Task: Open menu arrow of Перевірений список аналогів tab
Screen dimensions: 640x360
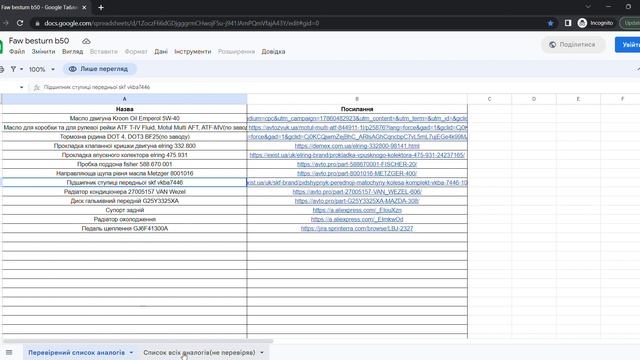Action: pyautogui.click(x=131, y=352)
